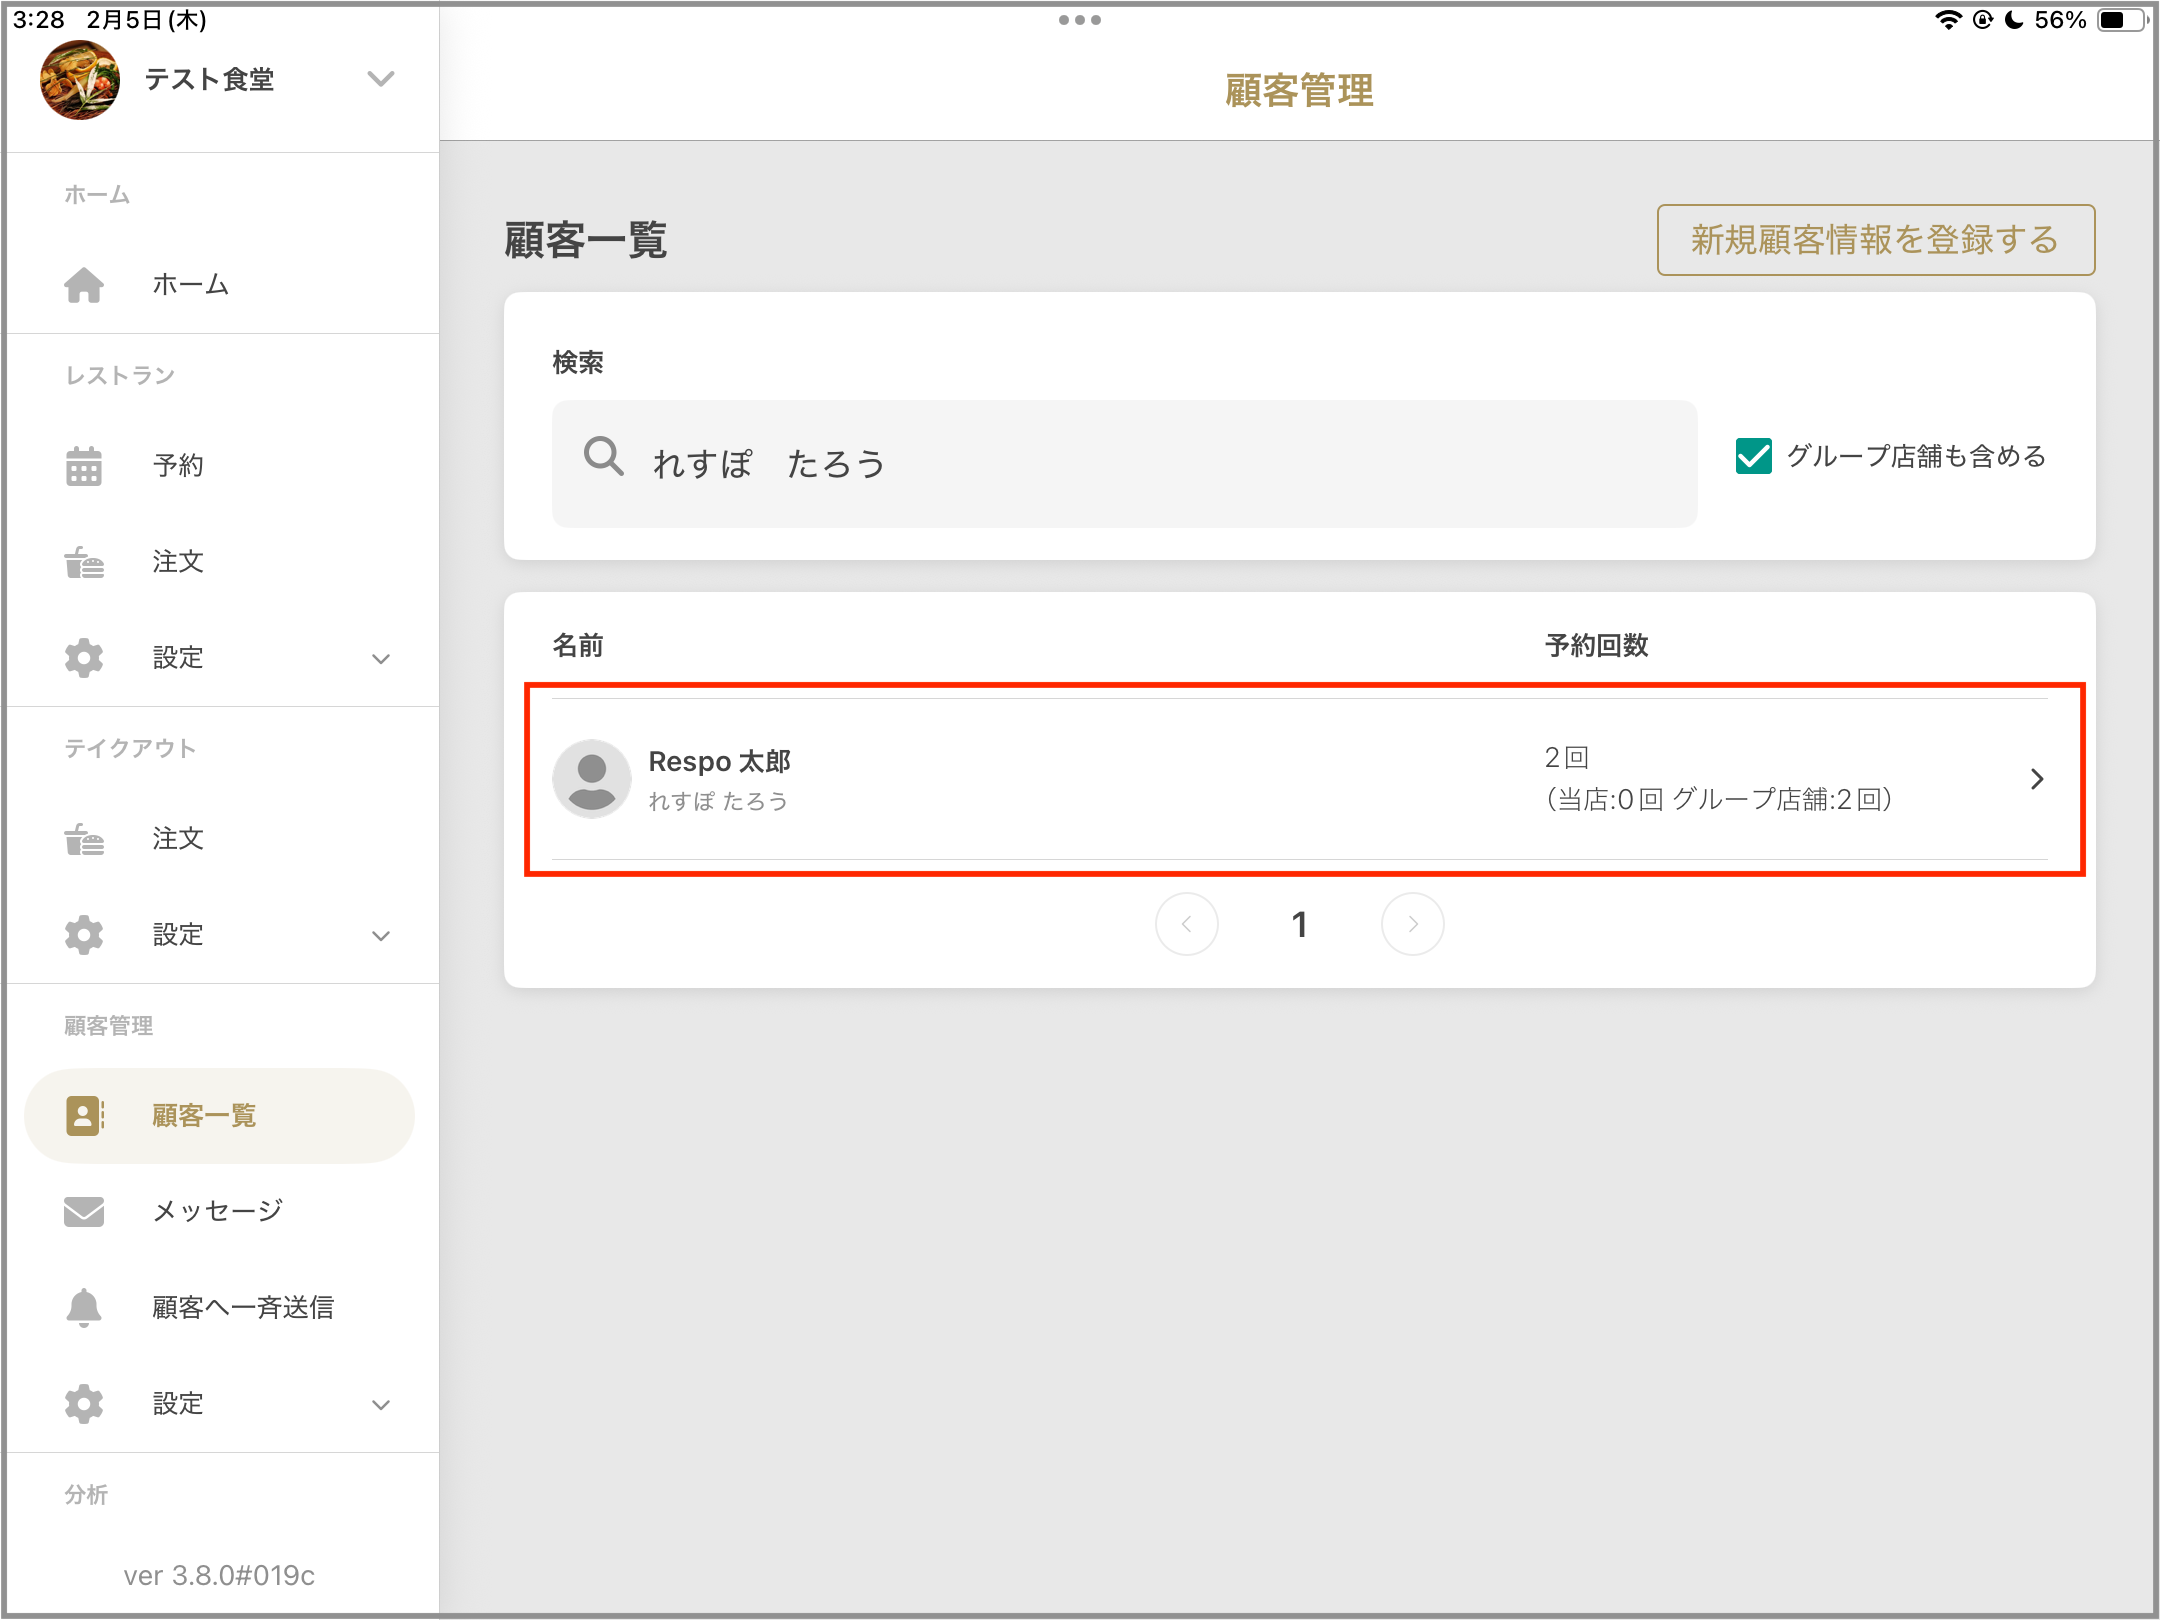Uncheck グループ店舗も含める checkbox
Screen dimensions: 2160x1620
point(1753,456)
